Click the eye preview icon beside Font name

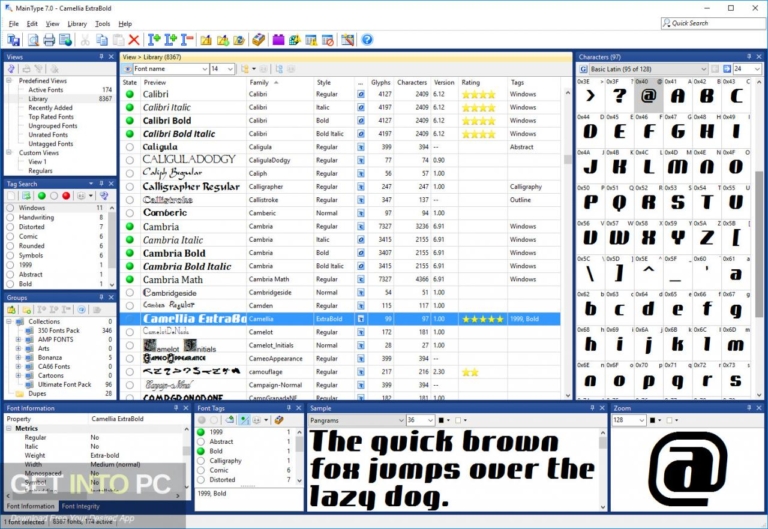click(127, 69)
